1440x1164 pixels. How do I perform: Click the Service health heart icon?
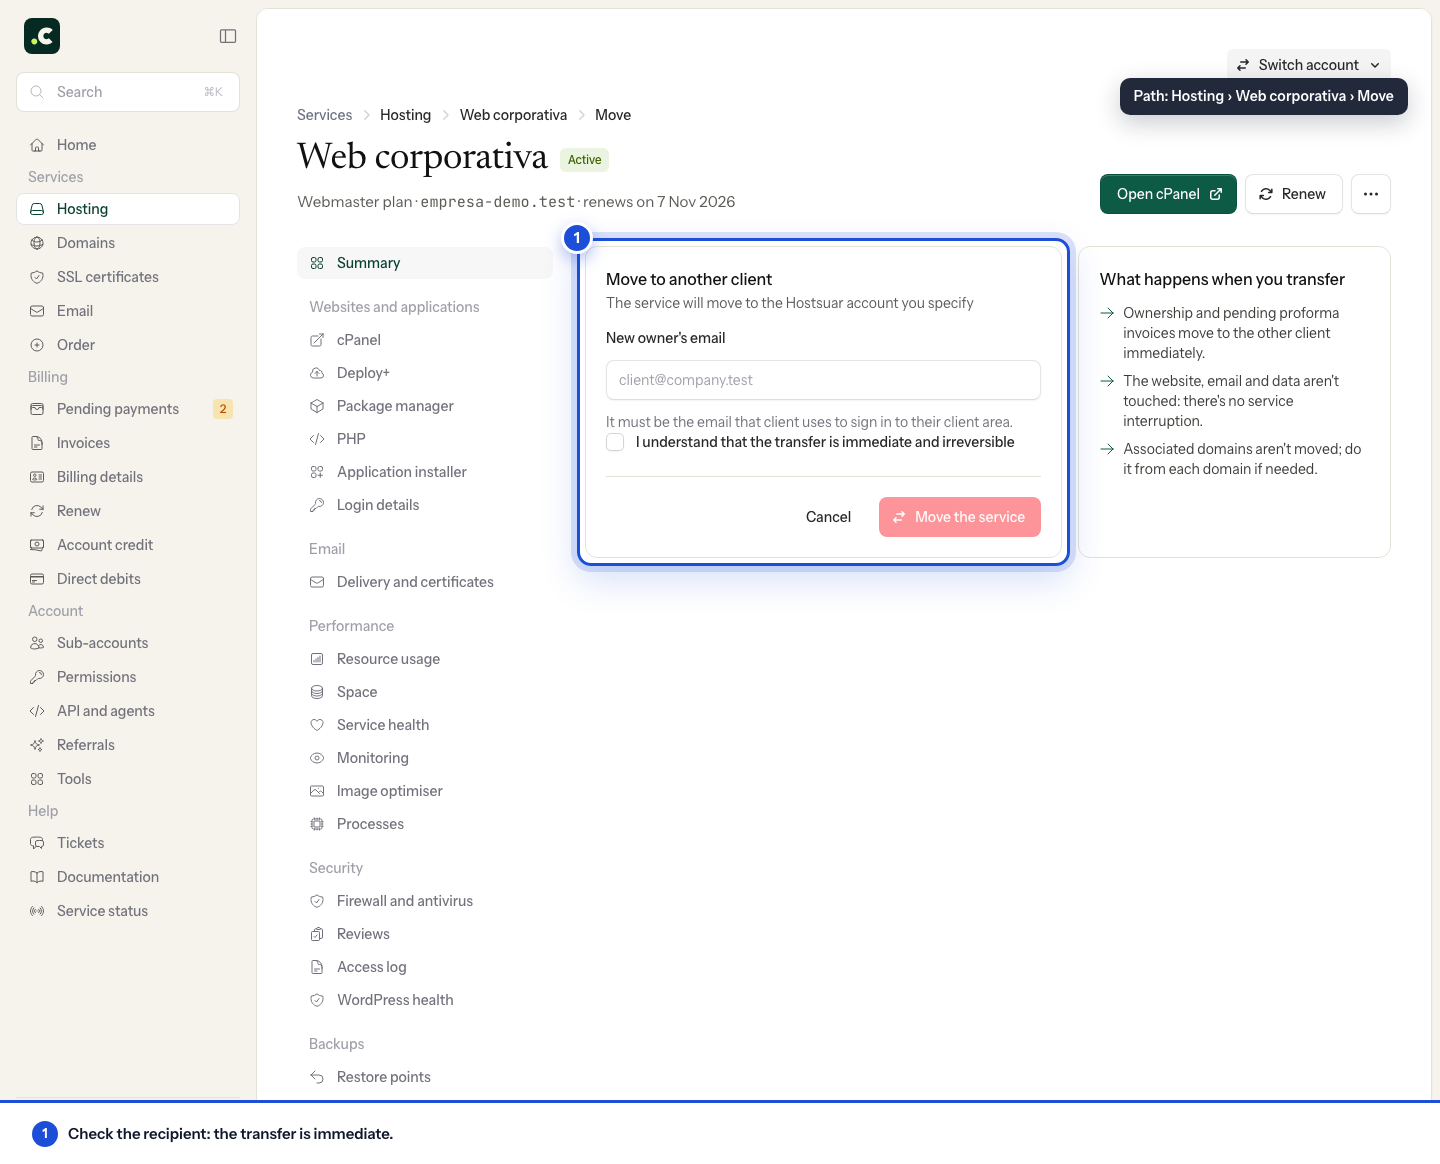coord(317,725)
